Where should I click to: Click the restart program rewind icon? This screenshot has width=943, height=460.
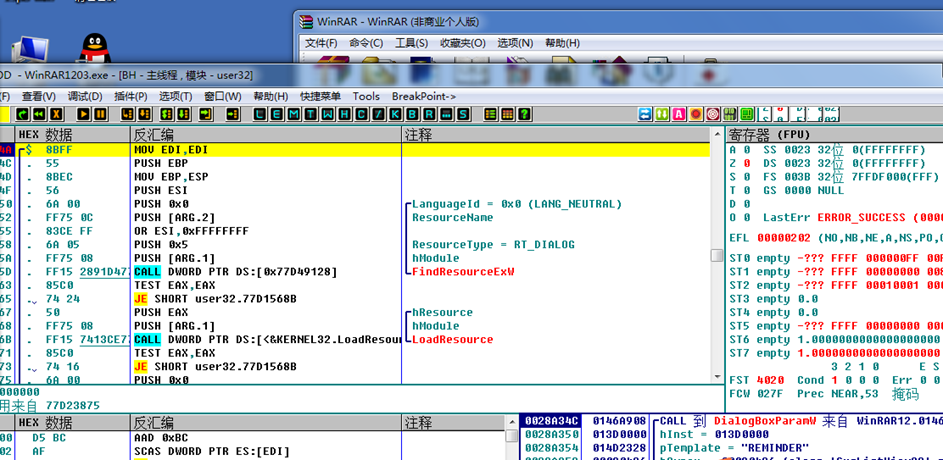pyautogui.click(x=40, y=114)
